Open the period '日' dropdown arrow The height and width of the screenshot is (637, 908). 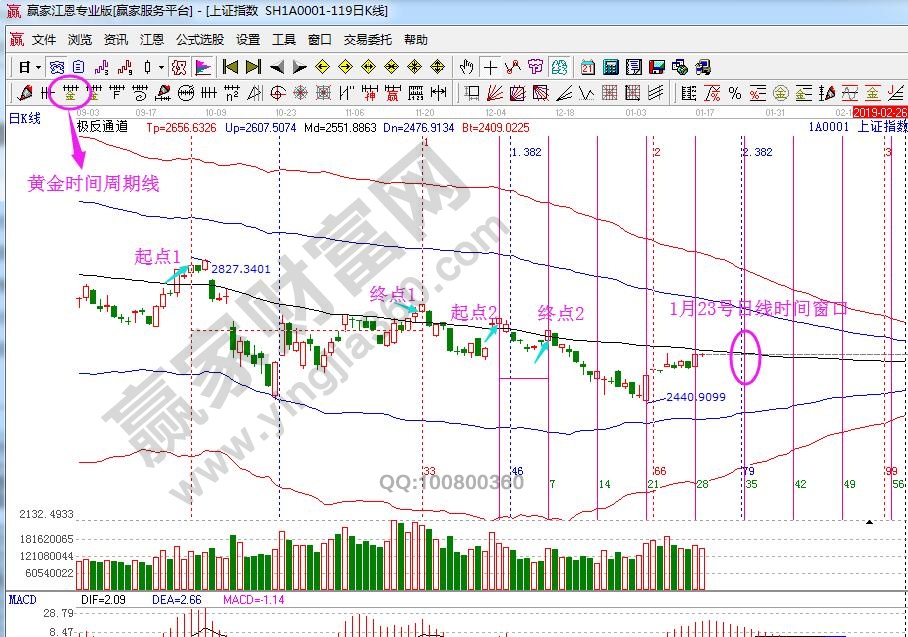(x=38, y=67)
